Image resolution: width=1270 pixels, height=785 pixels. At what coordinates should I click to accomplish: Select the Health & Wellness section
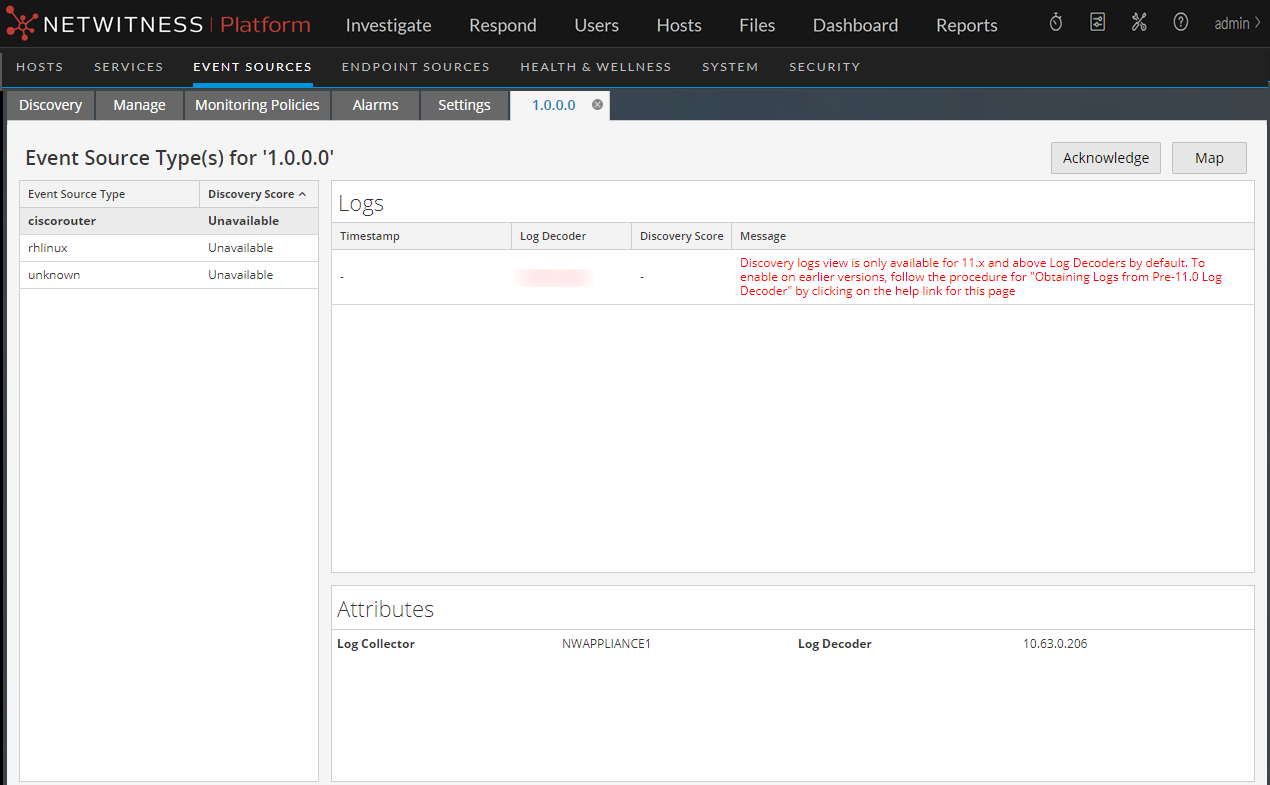click(595, 67)
